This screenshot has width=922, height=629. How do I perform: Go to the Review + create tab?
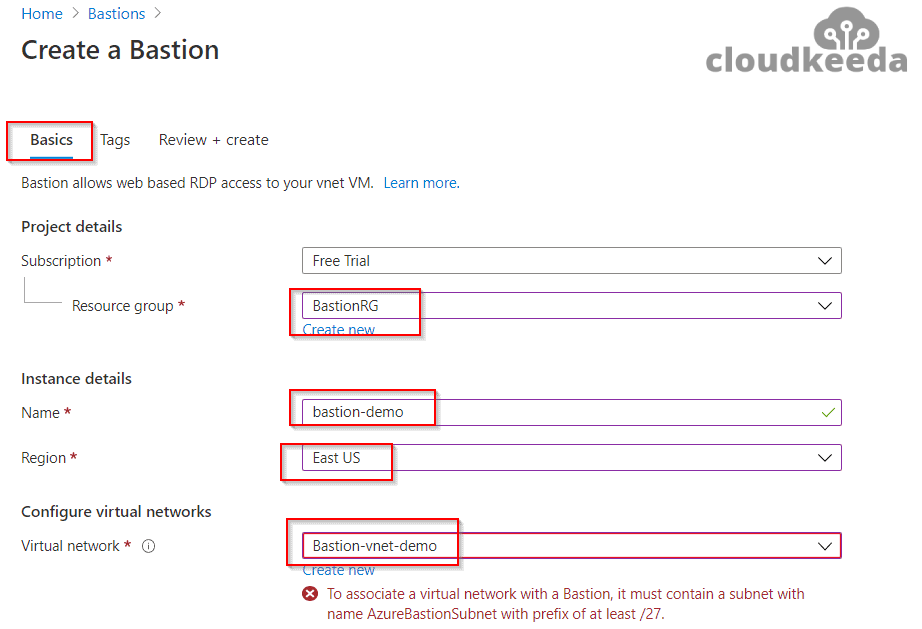[x=213, y=140]
